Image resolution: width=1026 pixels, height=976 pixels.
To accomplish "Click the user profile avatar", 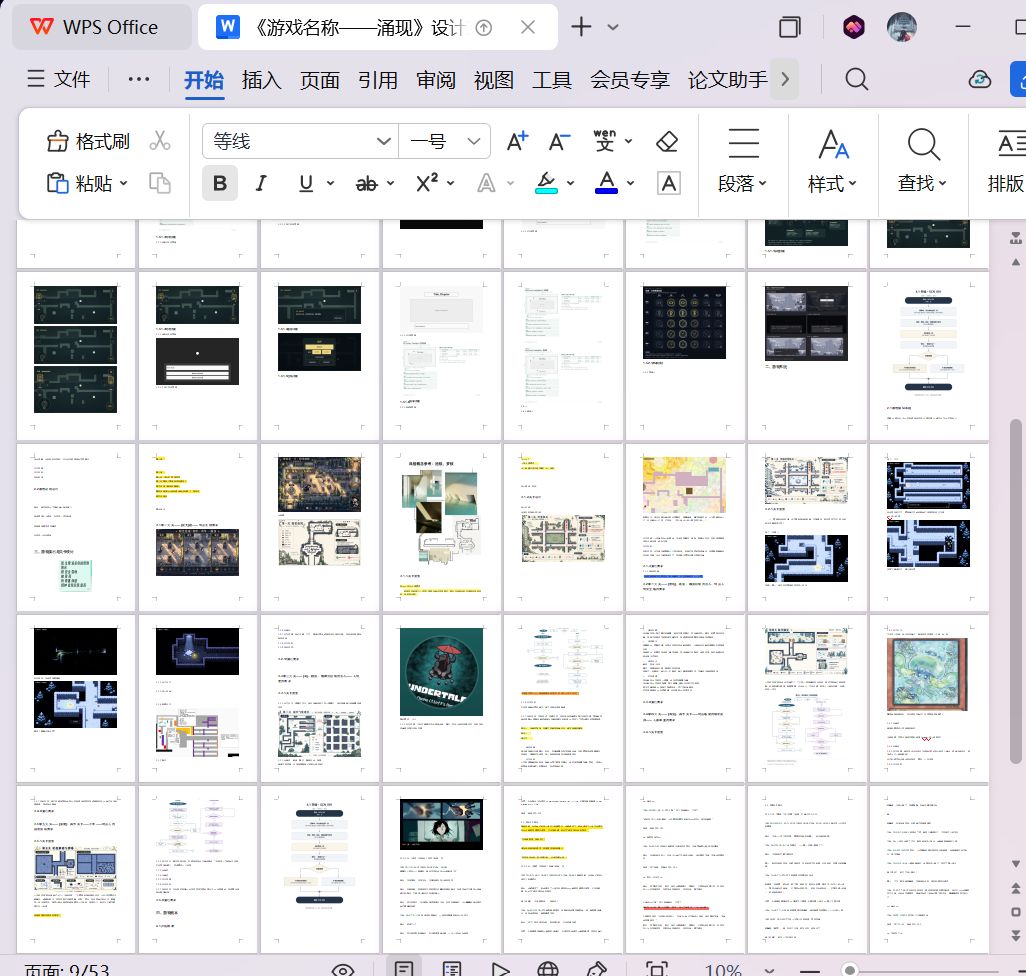I will coord(902,27).
